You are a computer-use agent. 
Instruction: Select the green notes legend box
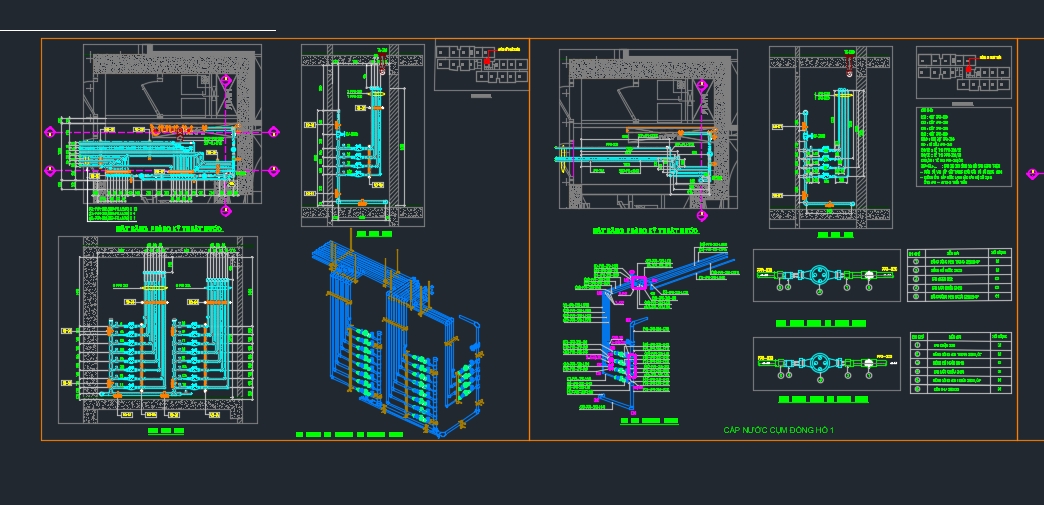click(963, 147)
